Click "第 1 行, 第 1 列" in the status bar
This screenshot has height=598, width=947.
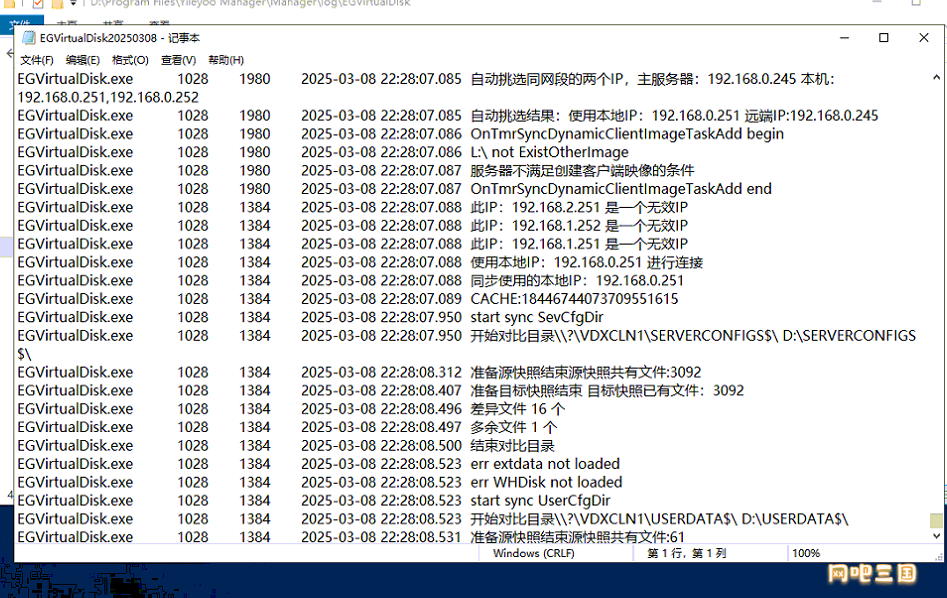[687, 553]
